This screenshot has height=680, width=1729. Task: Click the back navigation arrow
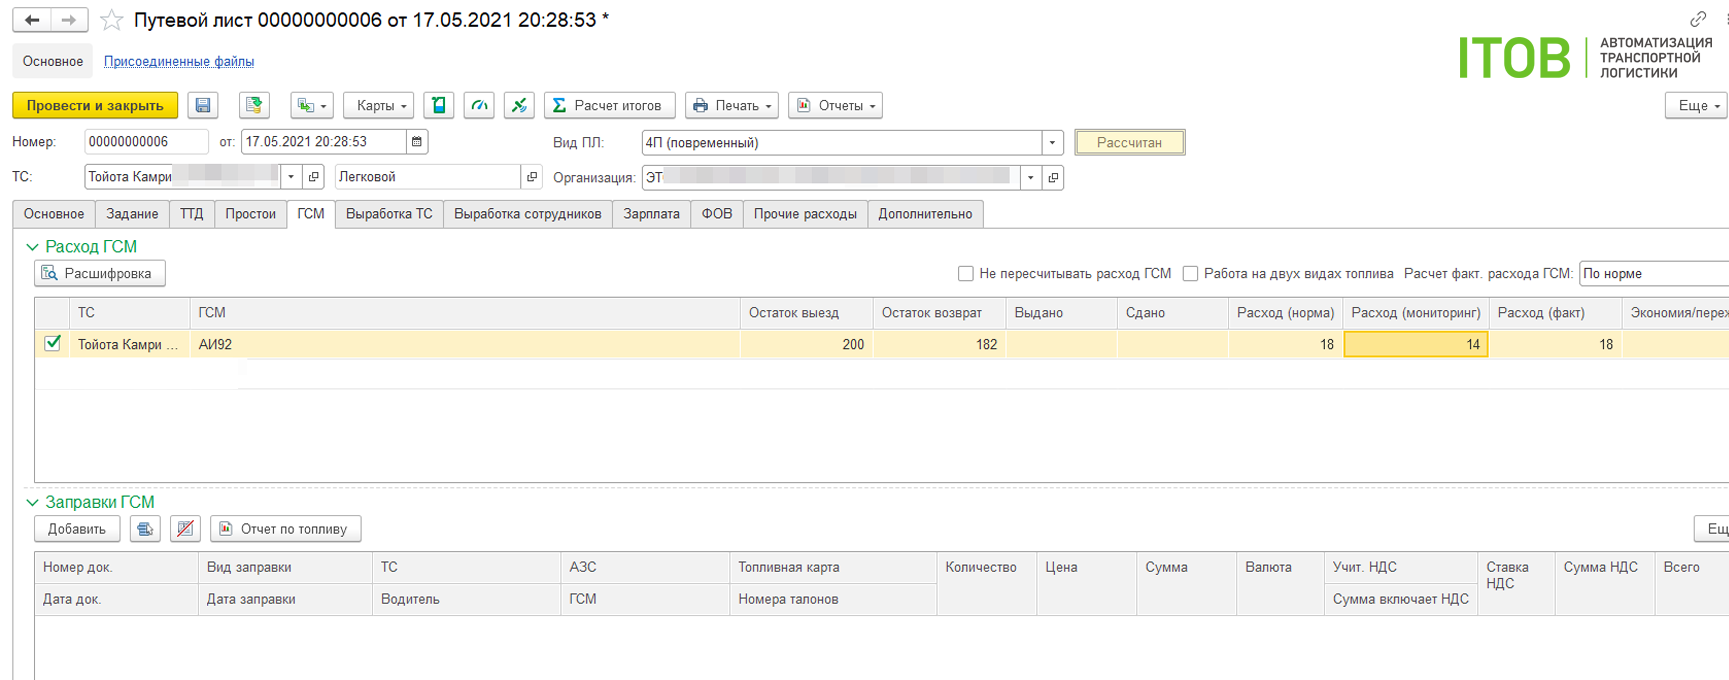pos(32,20)
